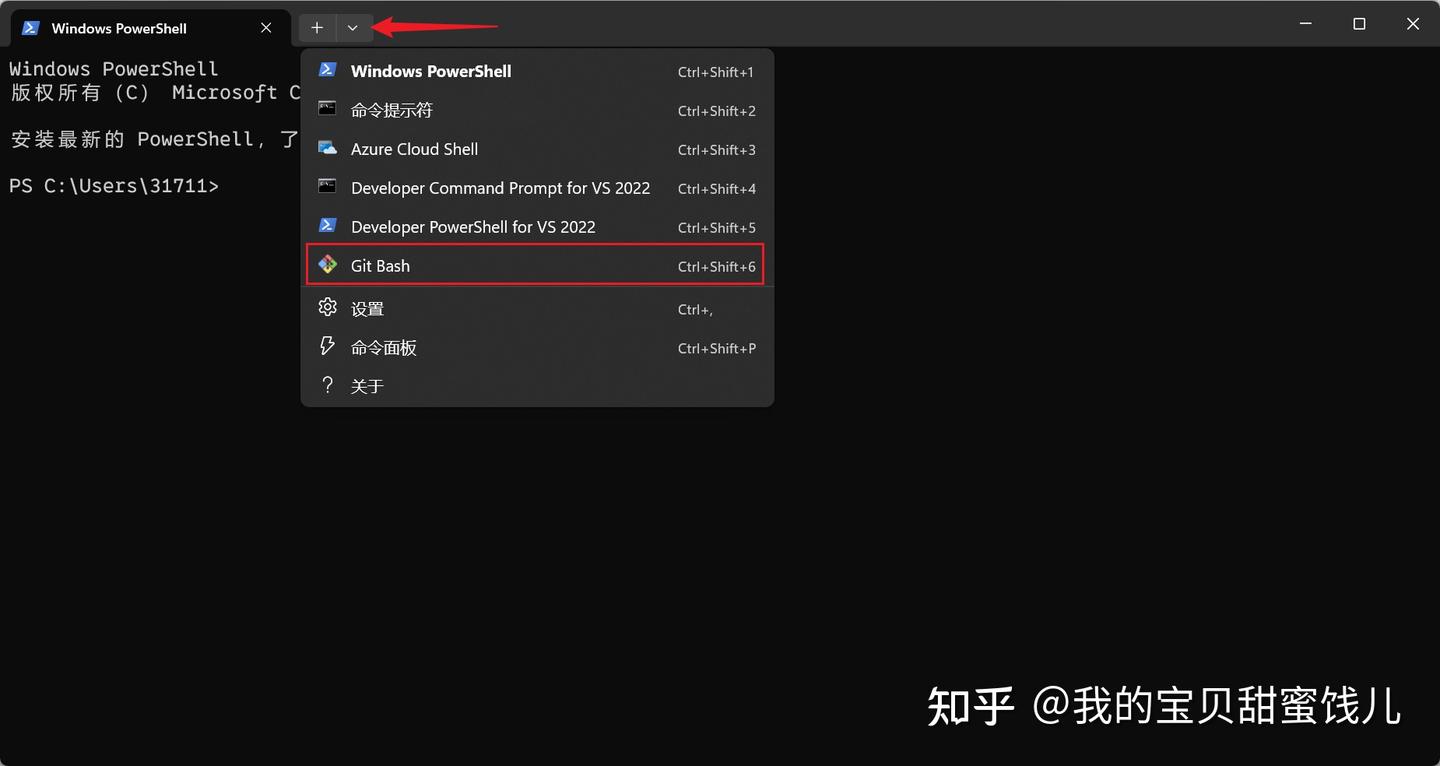This screenshot has width=1440, height=766.
Task: Launch Git Bash from the menu
Action: pyautogui.click(x=380, y=265)
